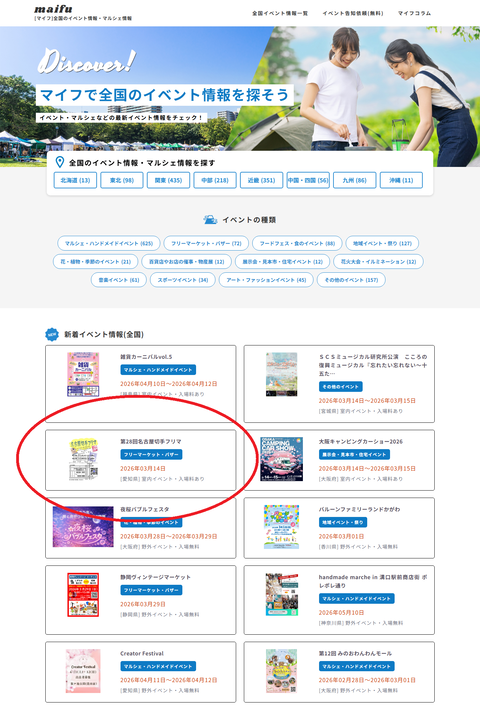
Task: Click the date 2026年04月10日〜2026年04月12日
Action: tap(168, 384)
